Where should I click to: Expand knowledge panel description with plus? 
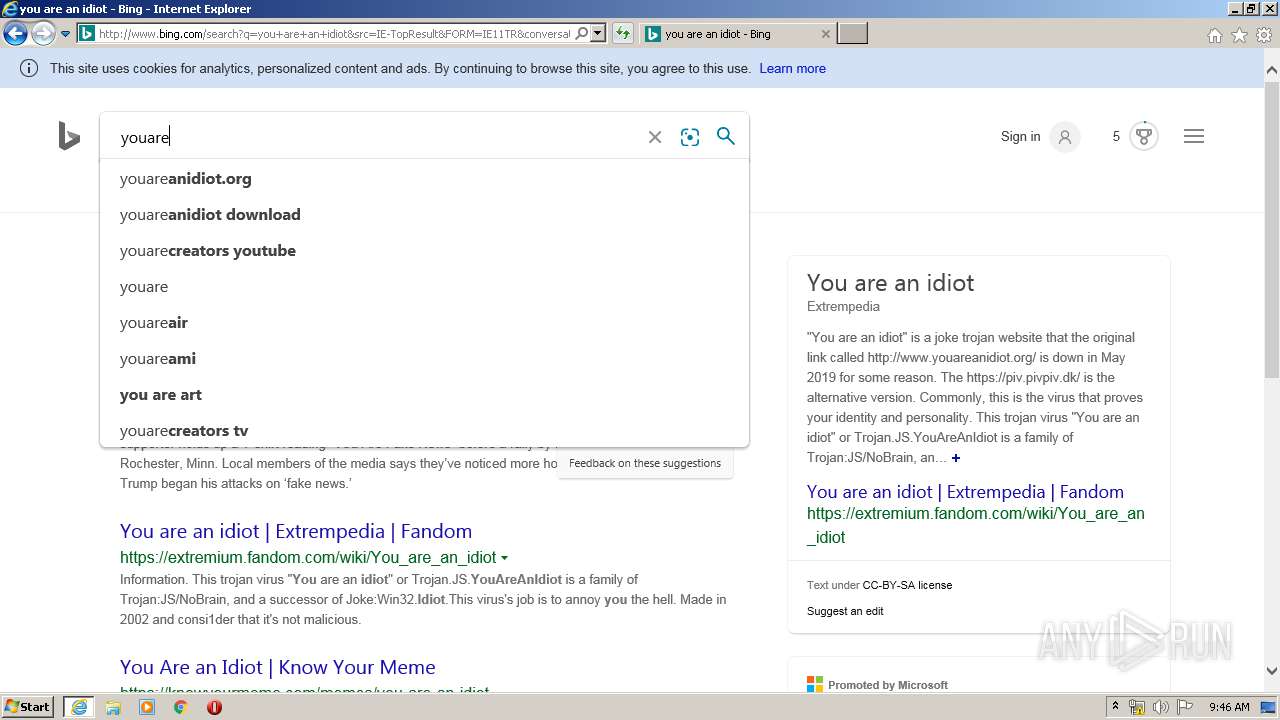point(956,458)
